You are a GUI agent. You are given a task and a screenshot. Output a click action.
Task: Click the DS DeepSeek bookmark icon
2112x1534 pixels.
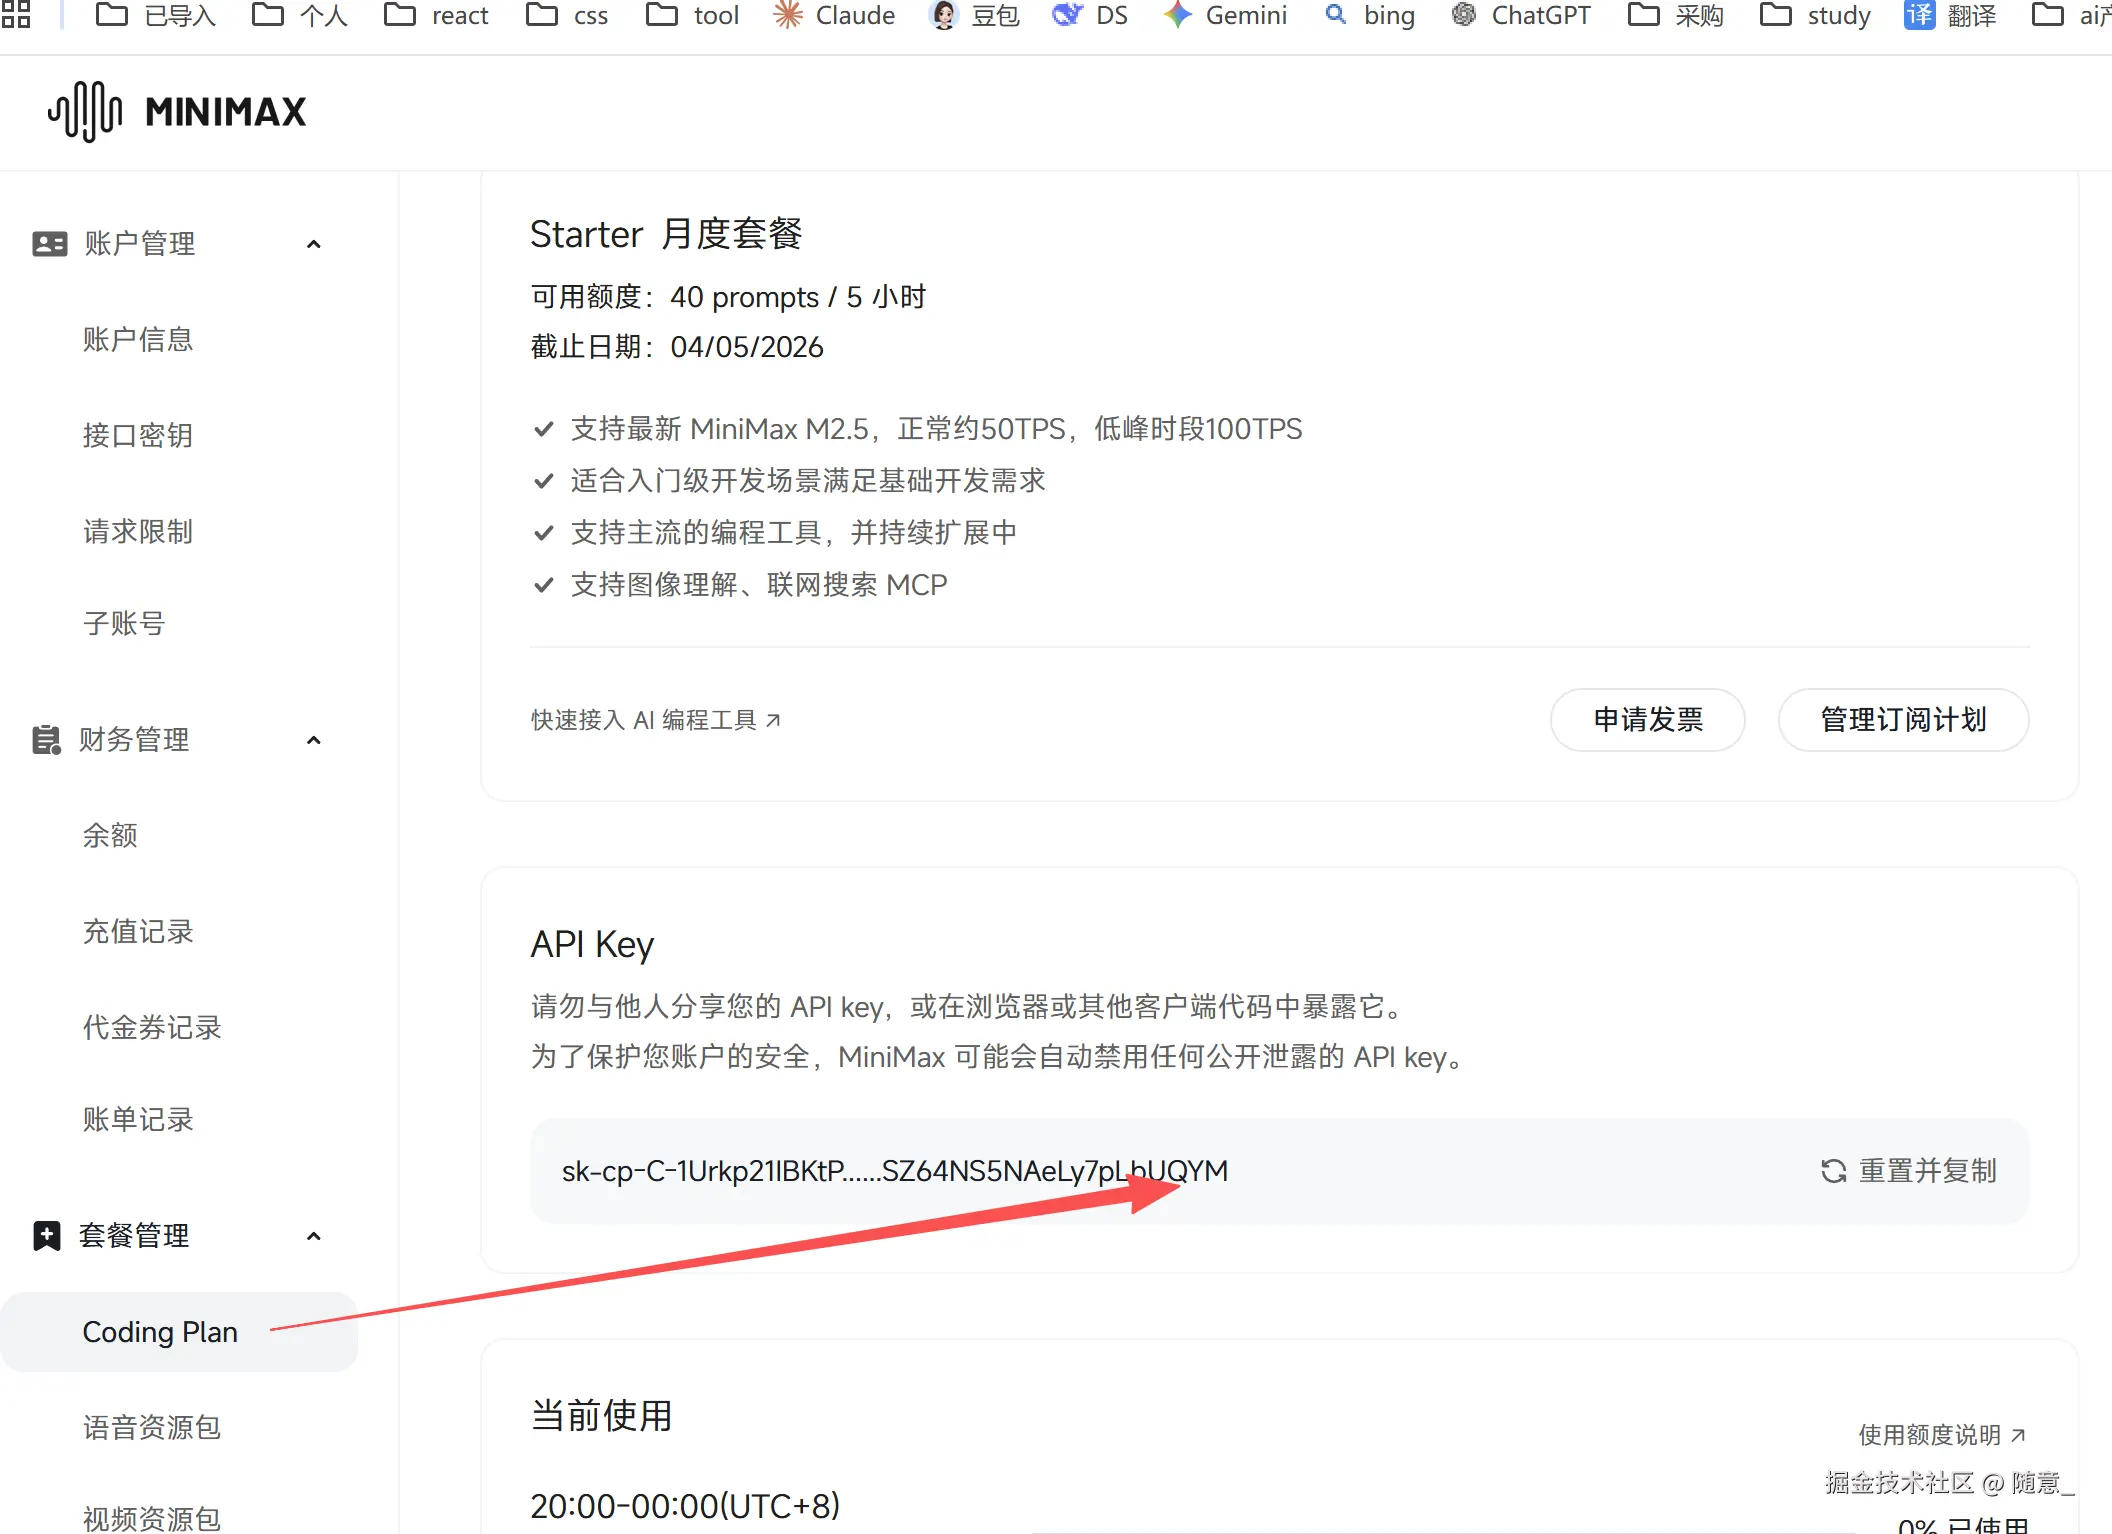click(1068, 15)
